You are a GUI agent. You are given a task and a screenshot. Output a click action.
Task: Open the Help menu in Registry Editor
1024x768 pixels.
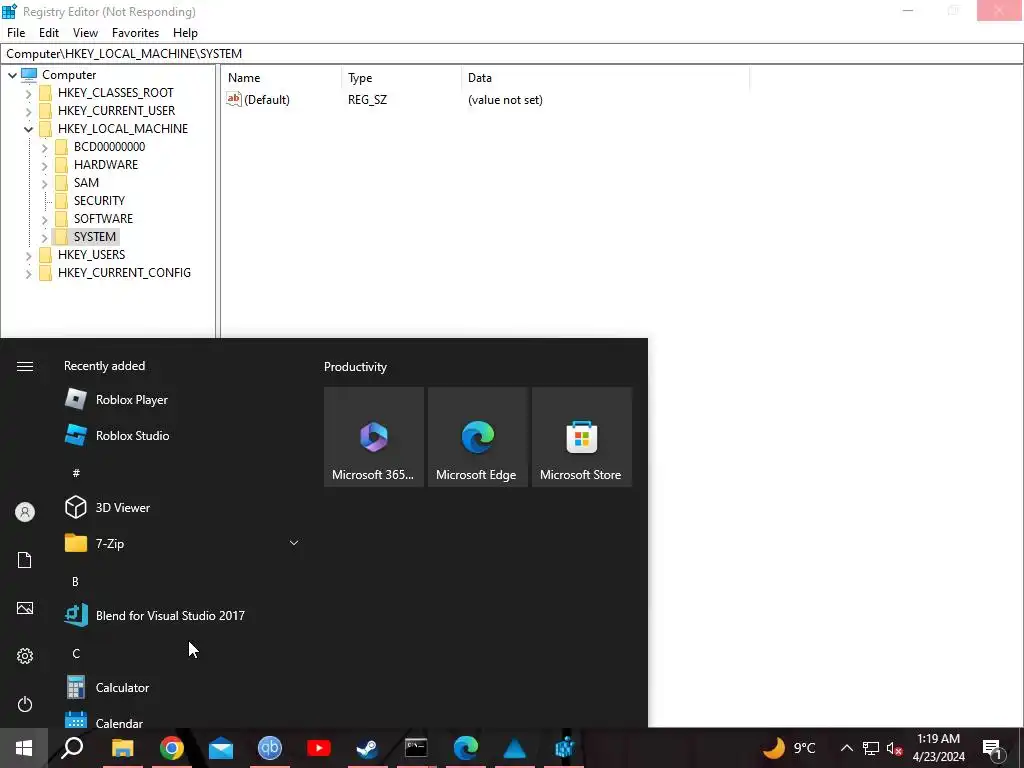pyautogui.click(x=185, y=33)
